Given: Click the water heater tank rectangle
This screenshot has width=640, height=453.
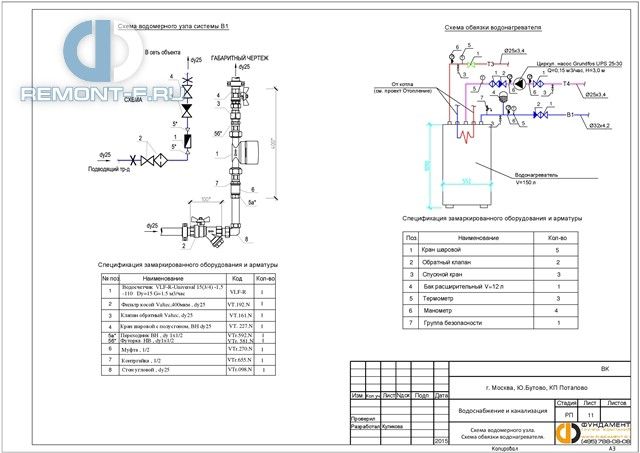Looking at the screenshot, I should click(x=467, y=164).
